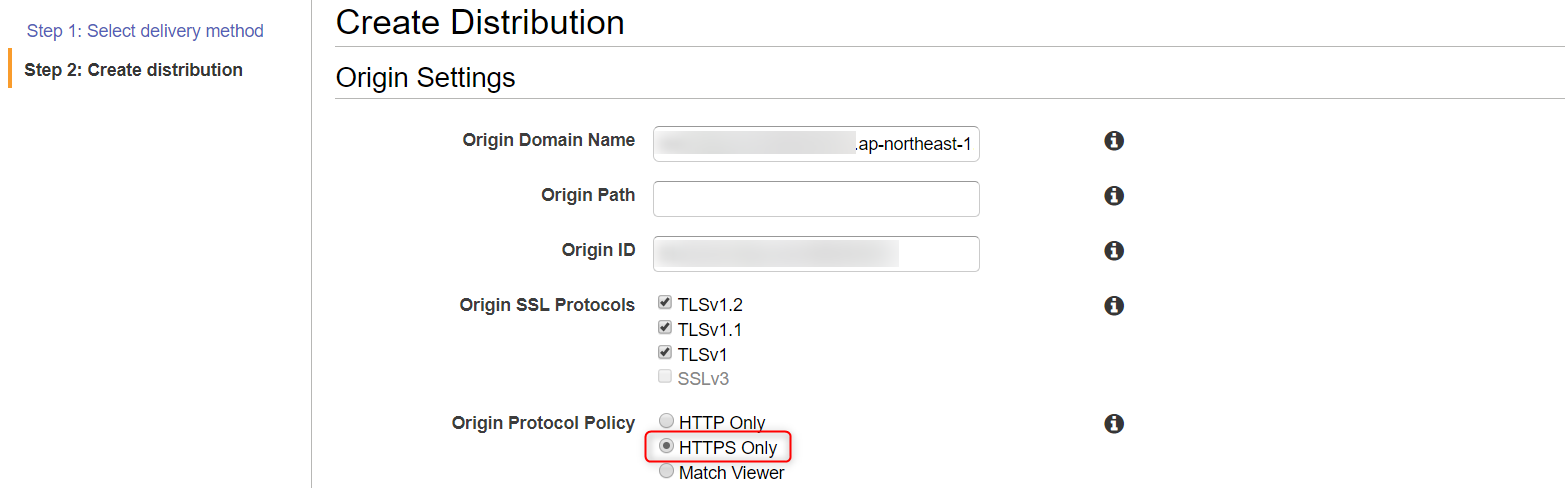Image resolution: width=1565 pixels, height=488 pixels.
Task: Enable the SSLv3 checkbox
Action: 665,377
